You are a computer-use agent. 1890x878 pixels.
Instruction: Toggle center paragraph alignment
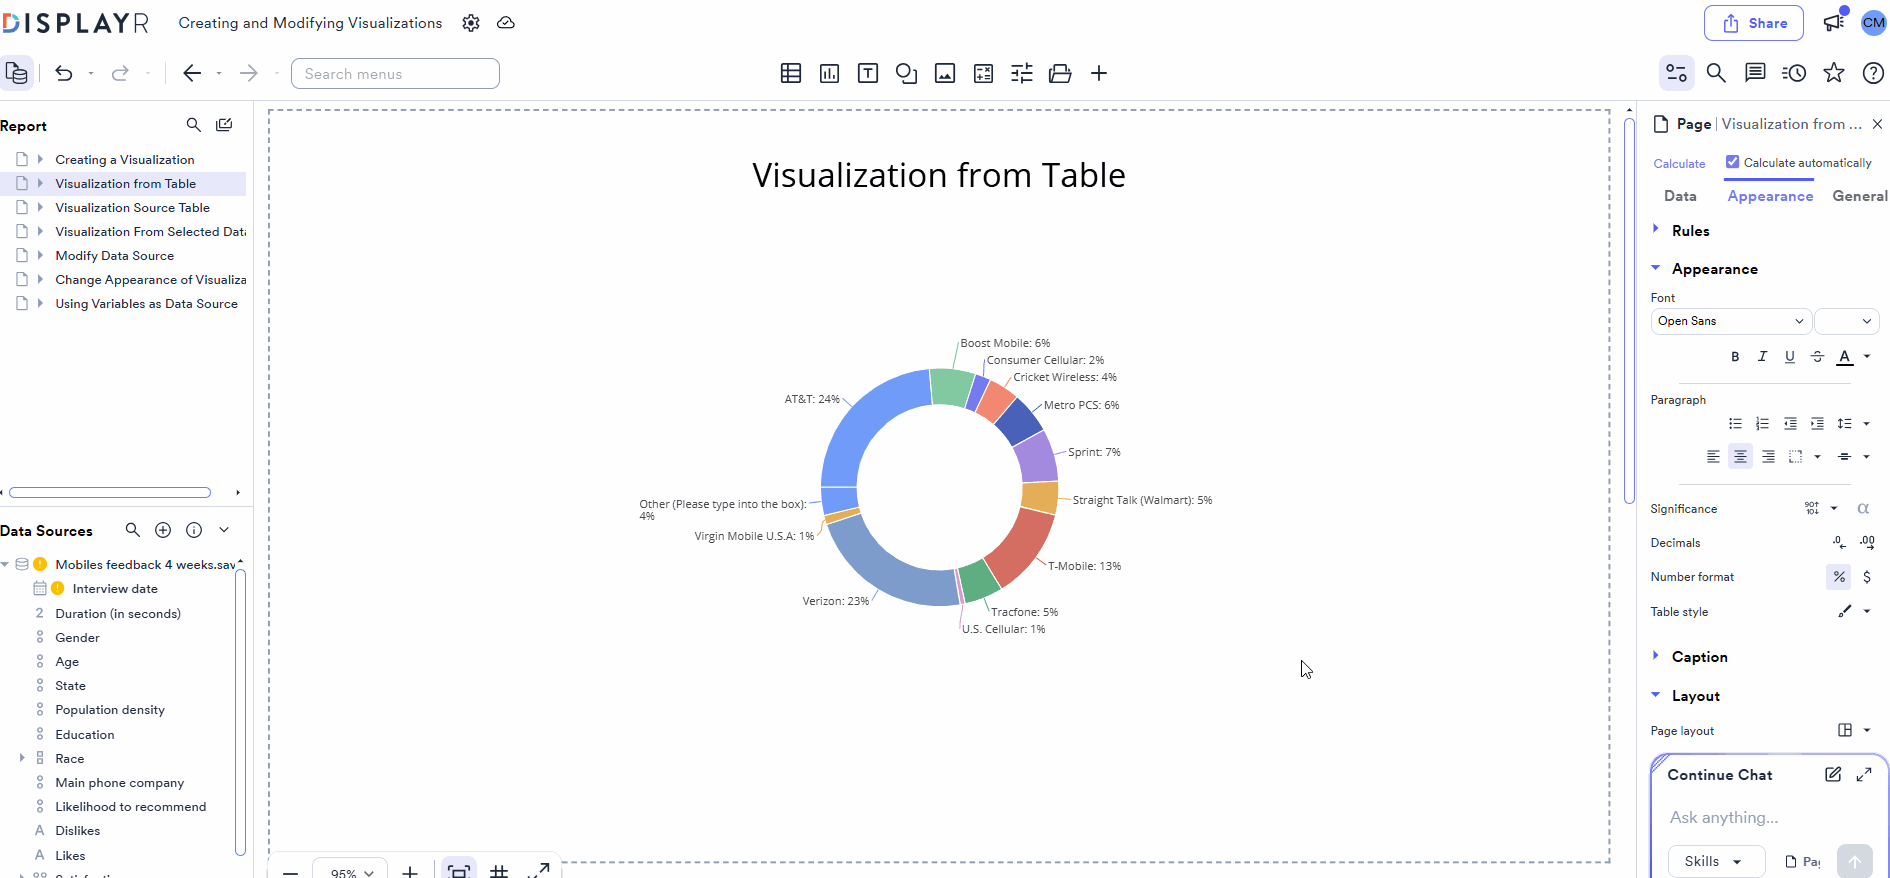coord(1741,456)
